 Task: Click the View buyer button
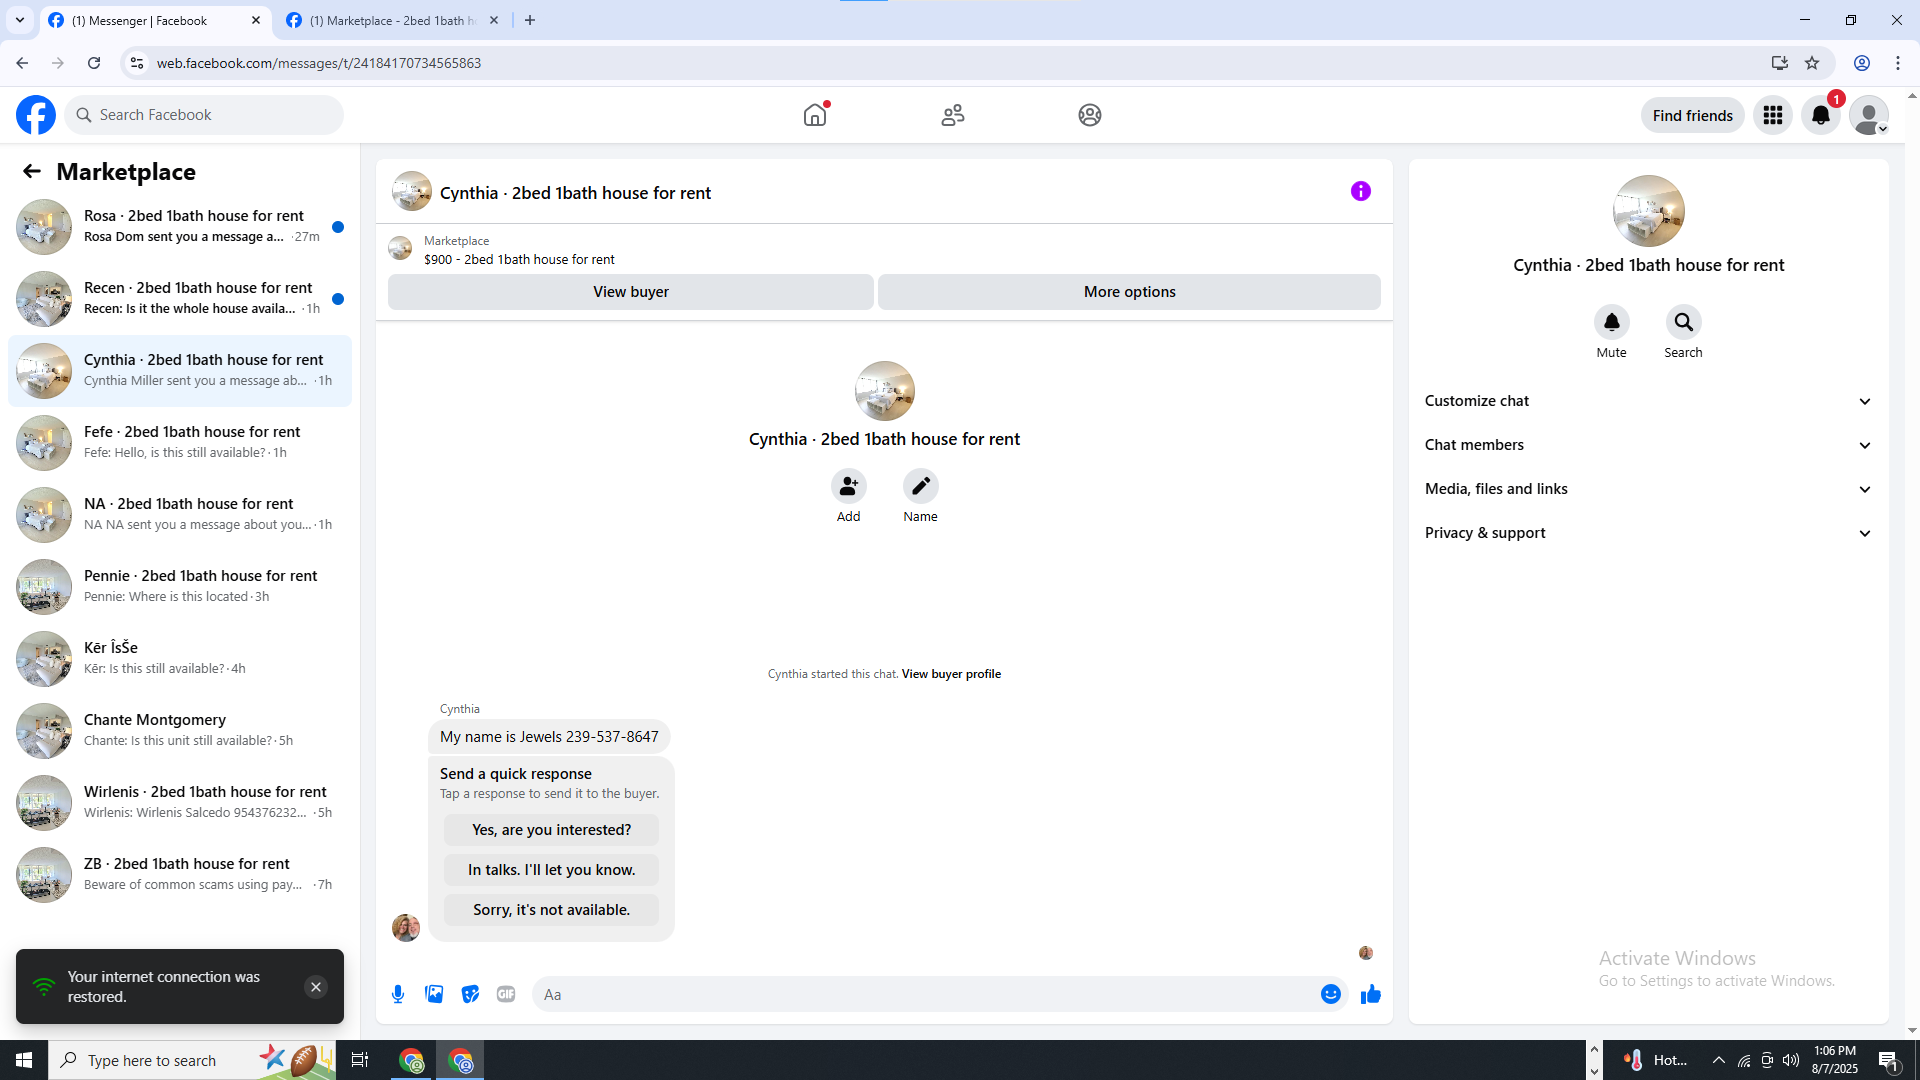click(630, 292)
